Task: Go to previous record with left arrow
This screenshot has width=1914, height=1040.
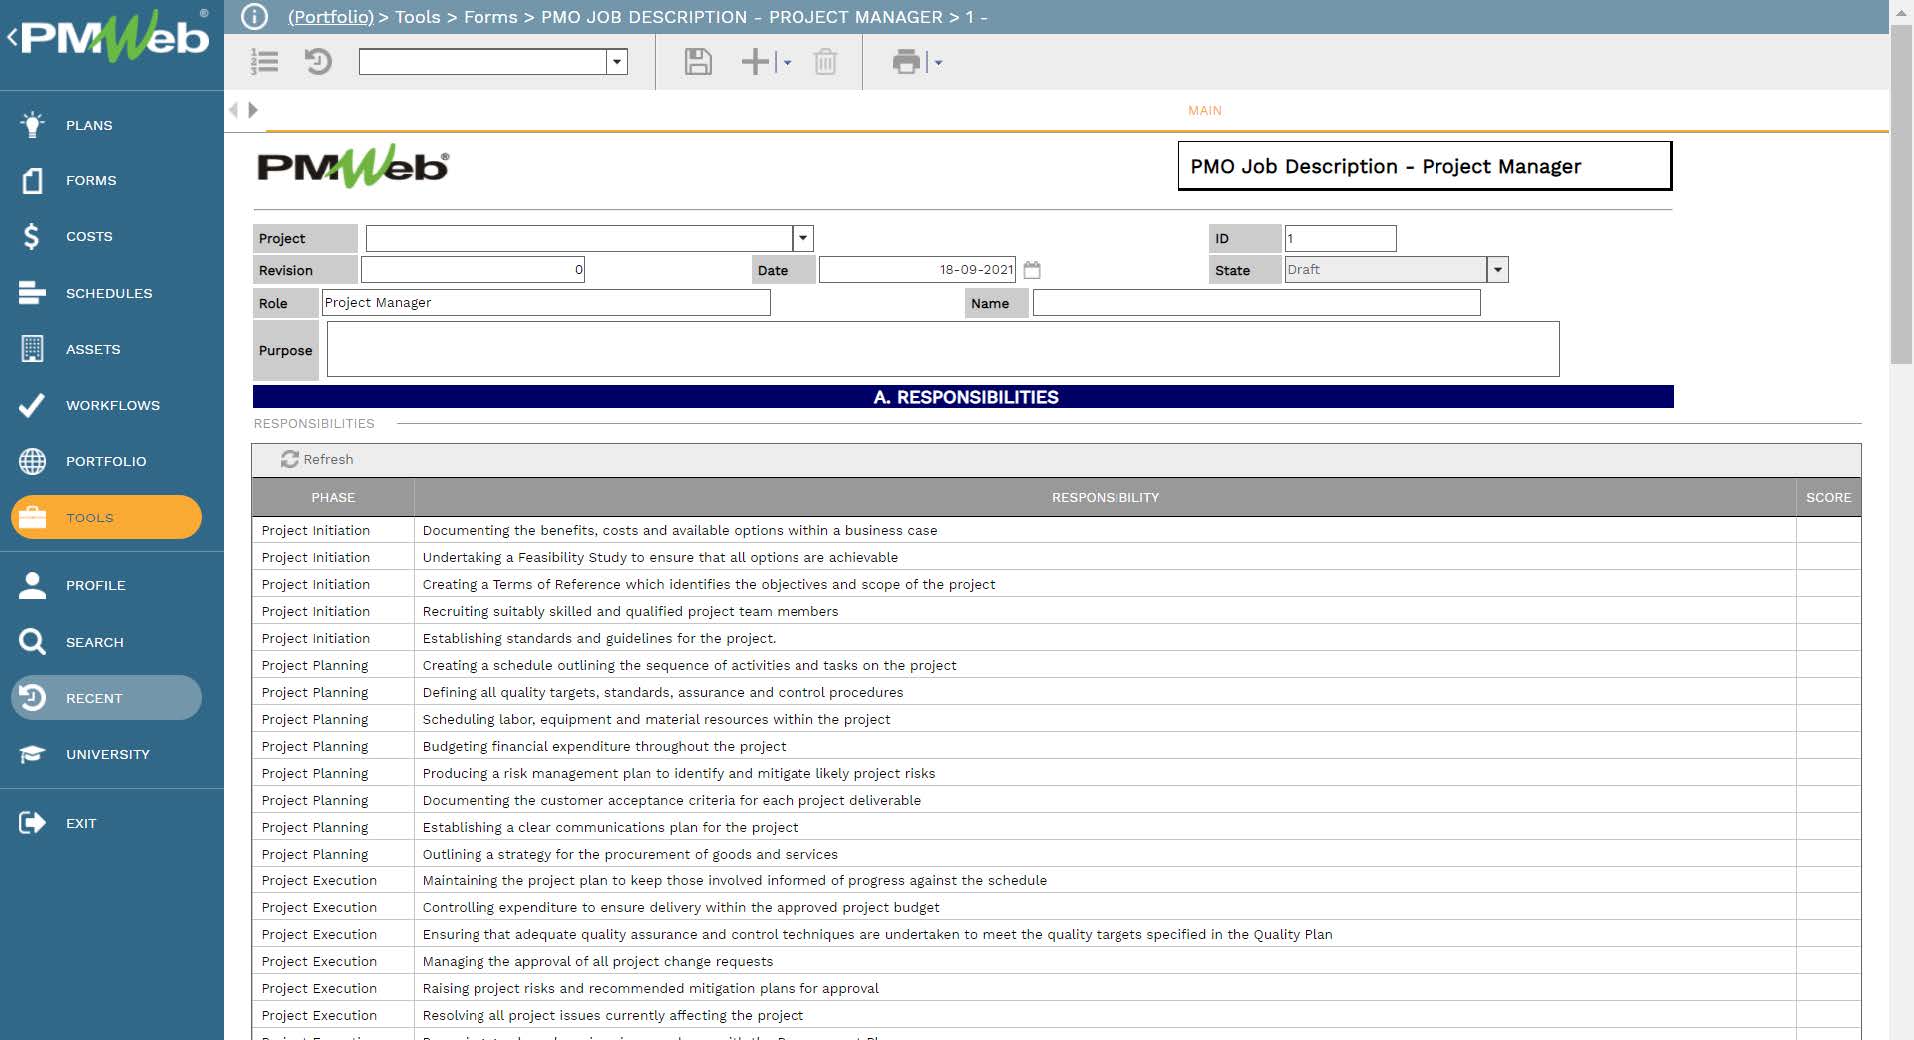Action: click(234, 110)
